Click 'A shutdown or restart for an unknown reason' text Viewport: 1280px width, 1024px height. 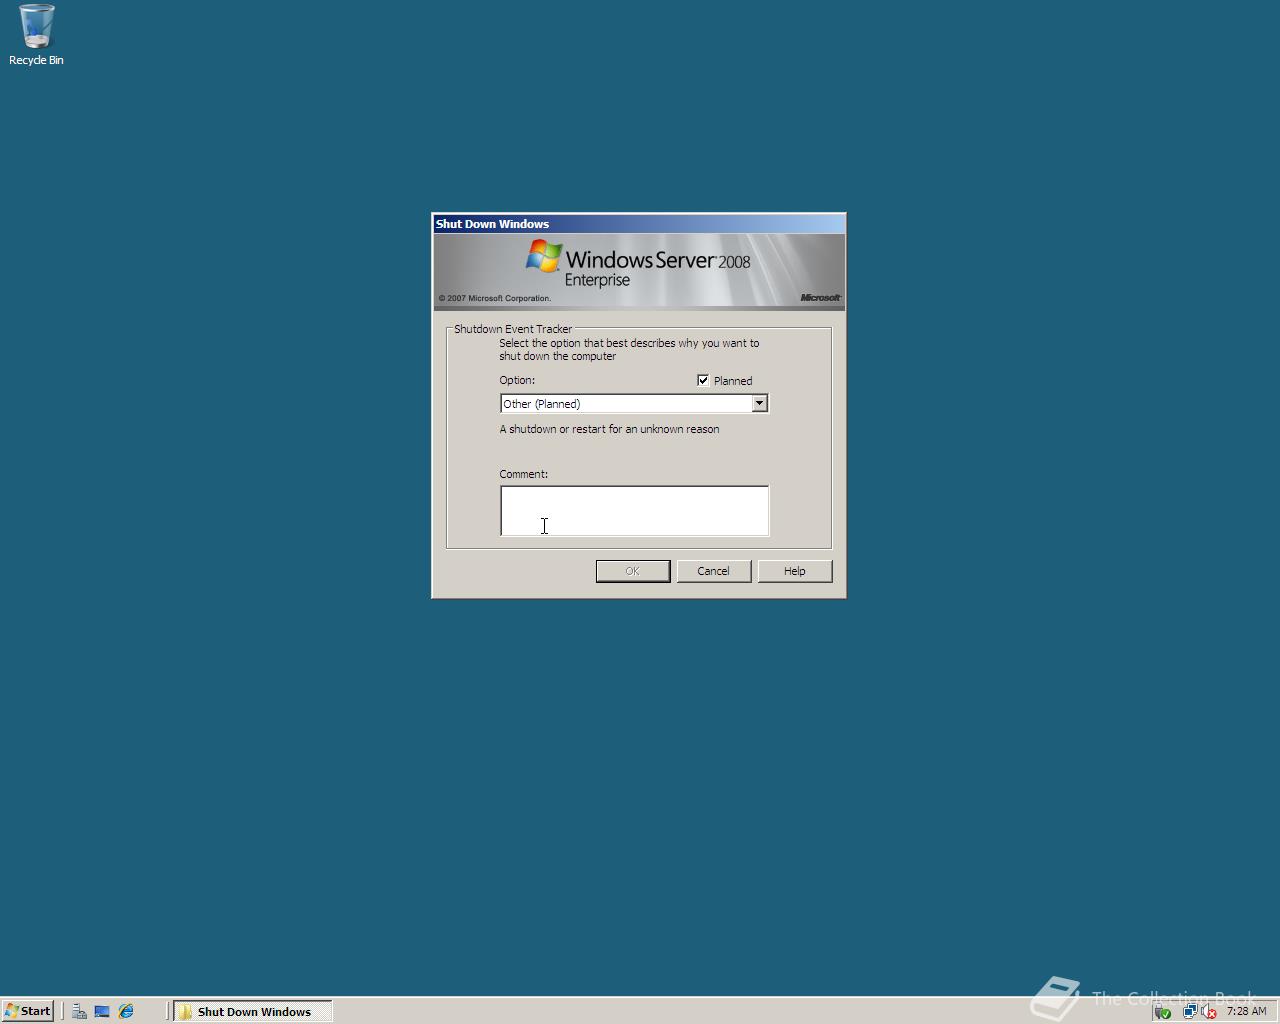[609, 429]
